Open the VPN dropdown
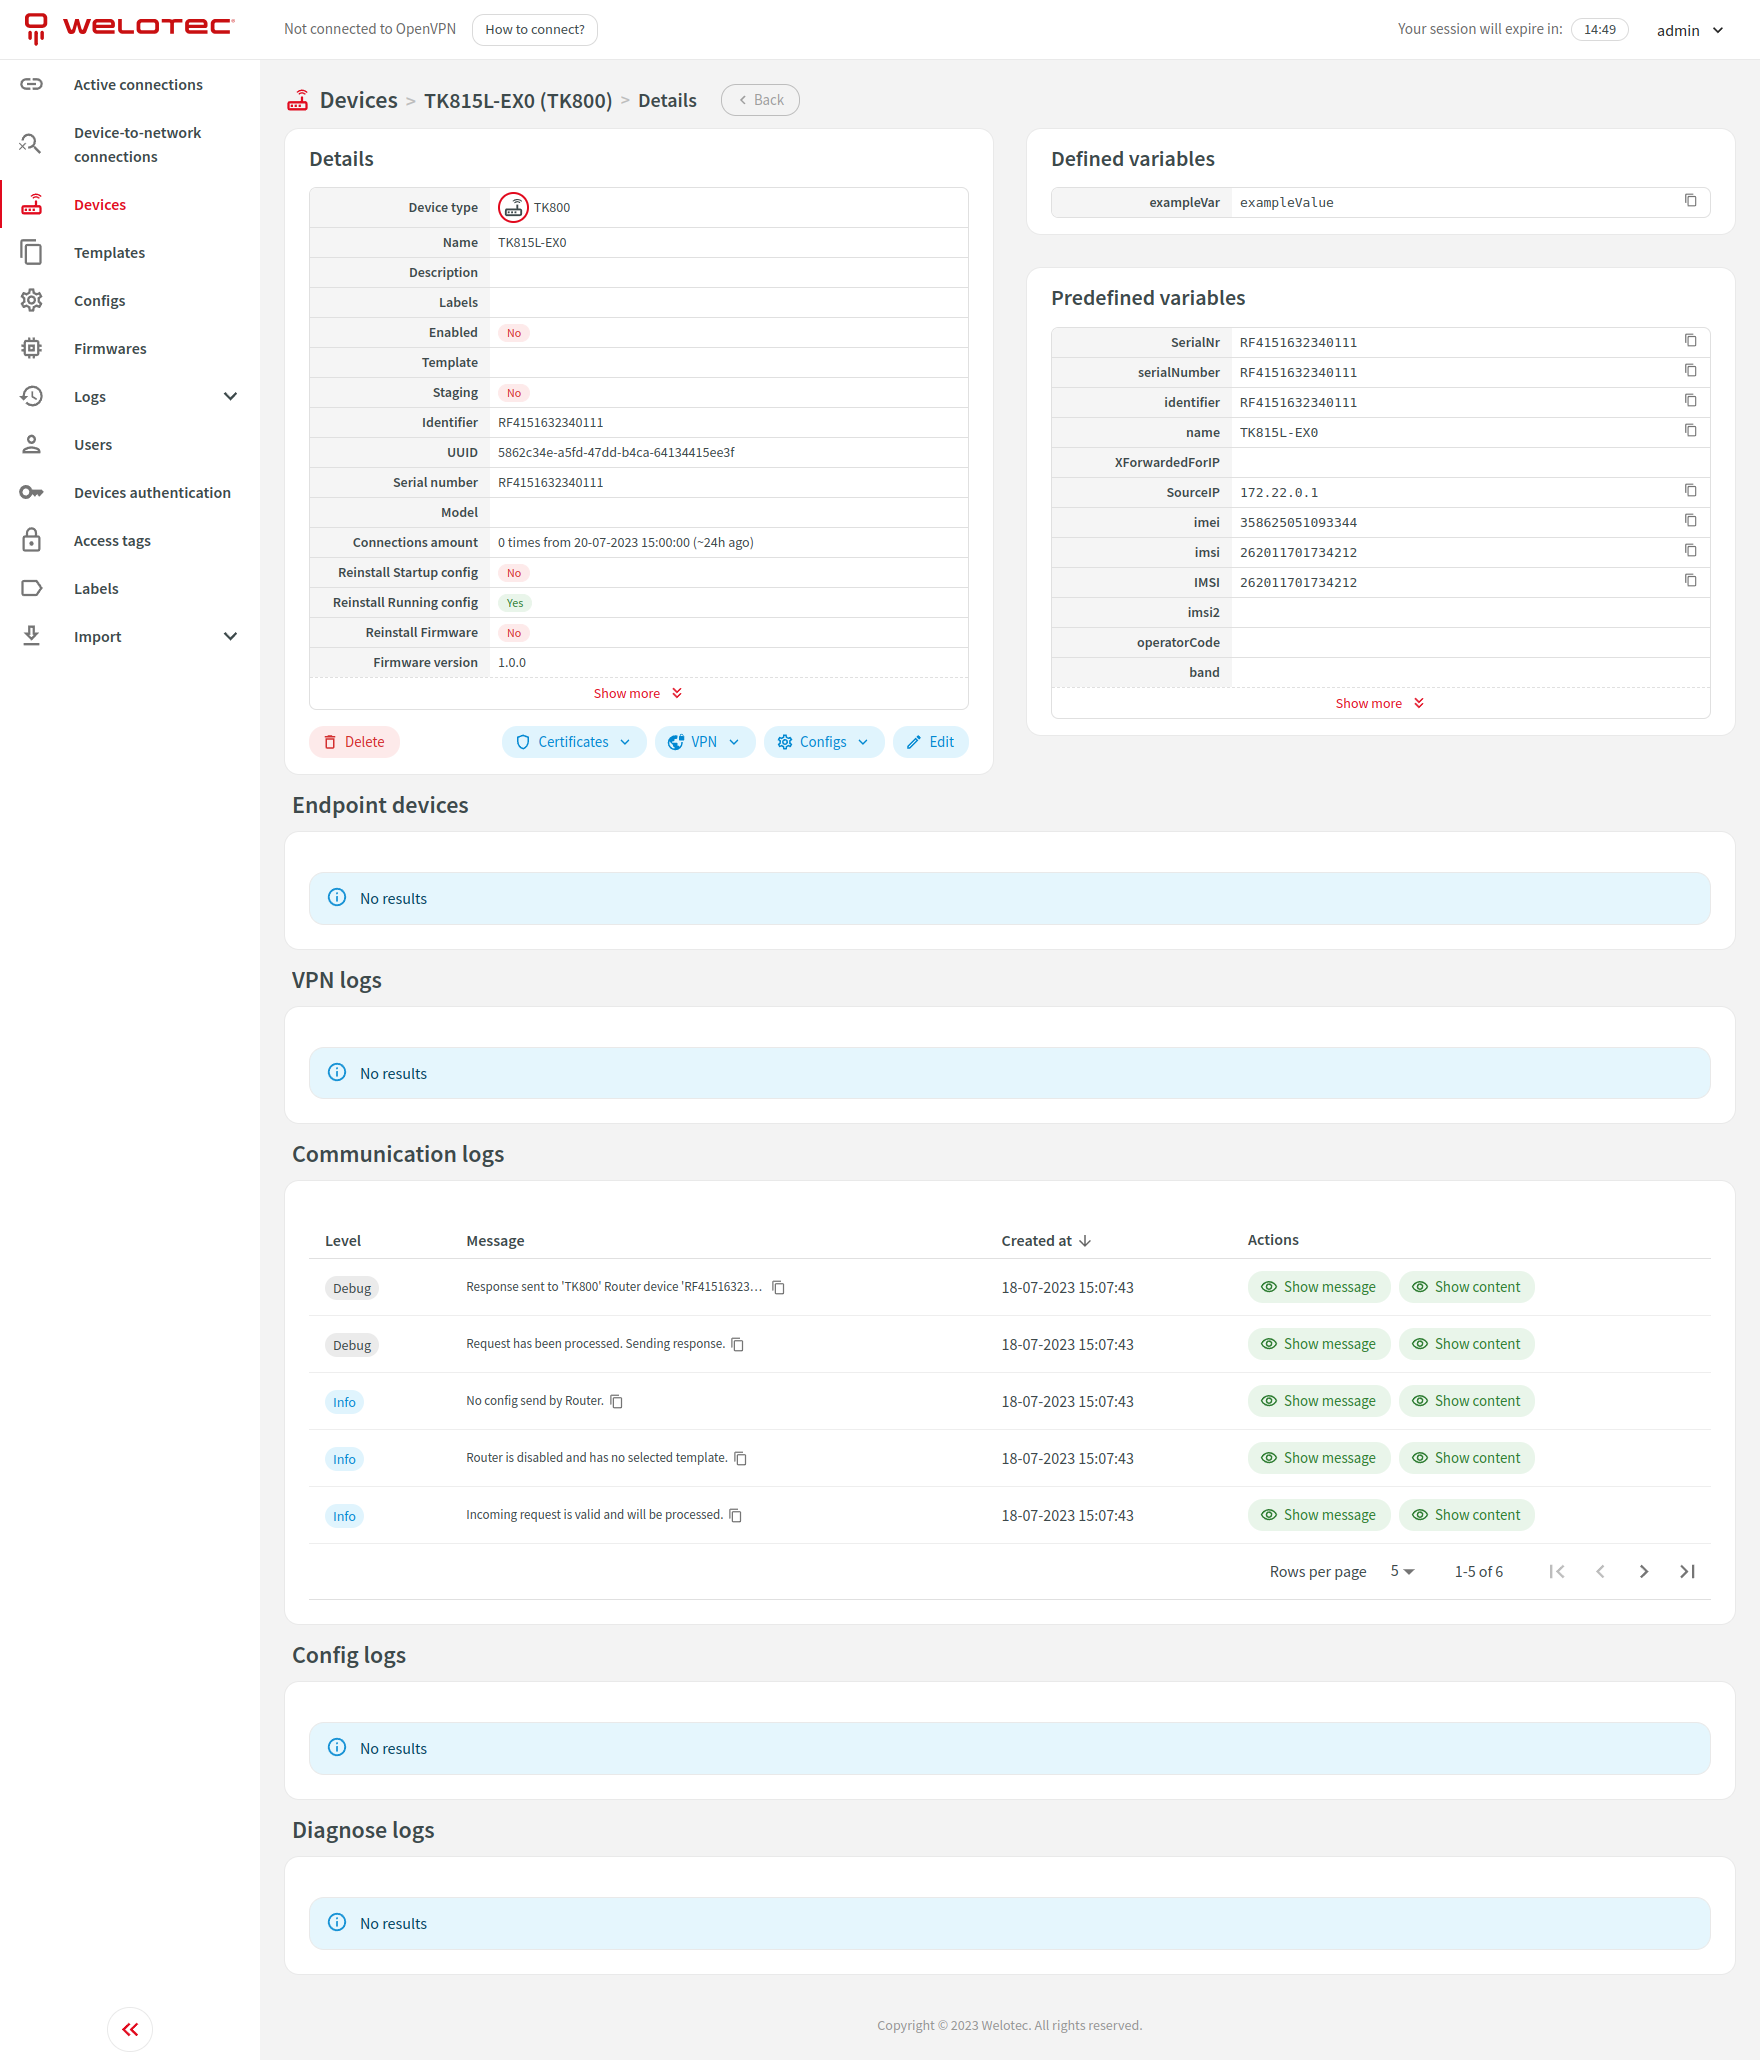 tap(705, 741)
